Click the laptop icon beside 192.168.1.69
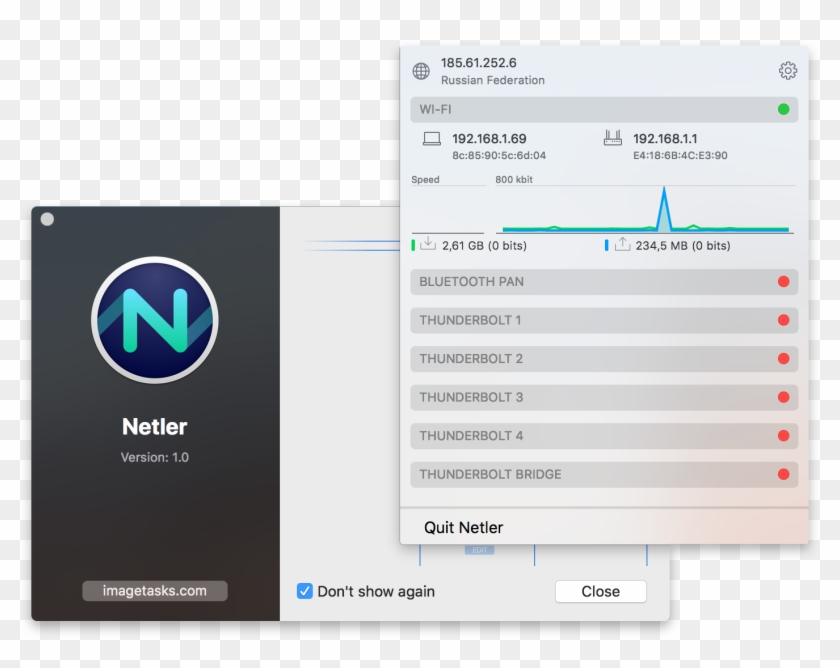This screenshot has width=840, height=668. (429, 139)
